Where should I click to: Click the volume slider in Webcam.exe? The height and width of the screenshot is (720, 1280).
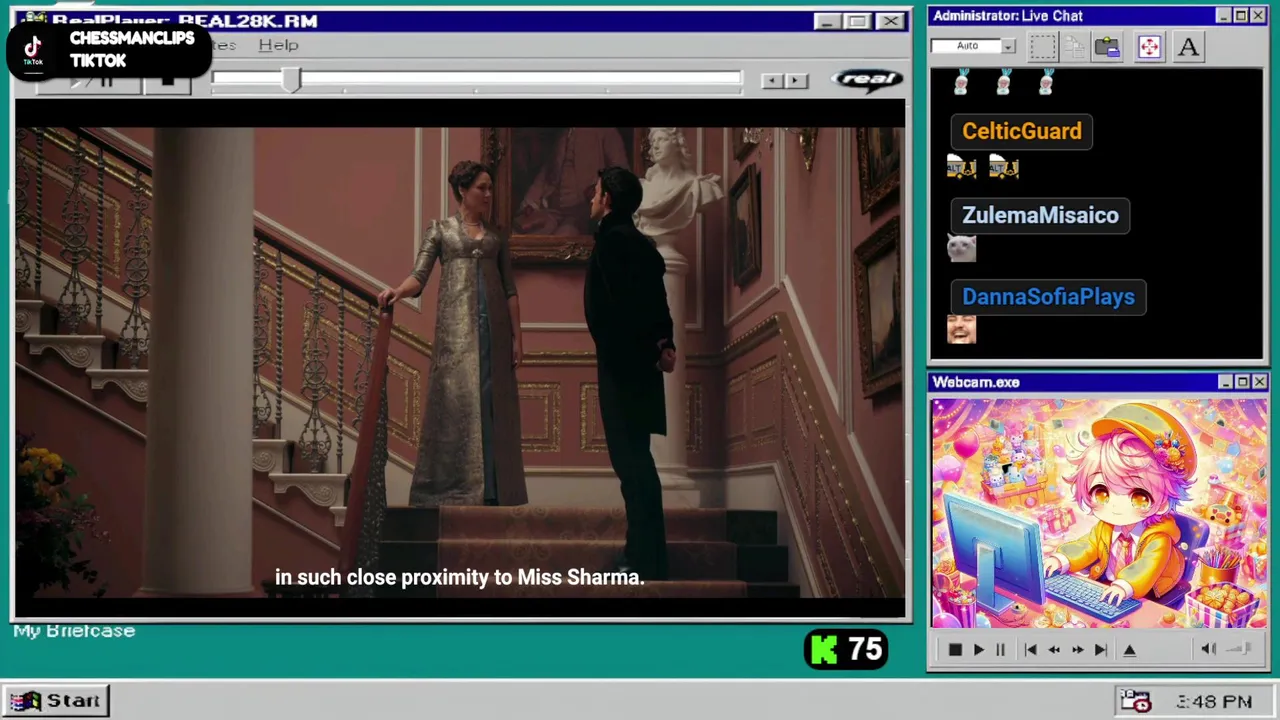point(1239,649)
